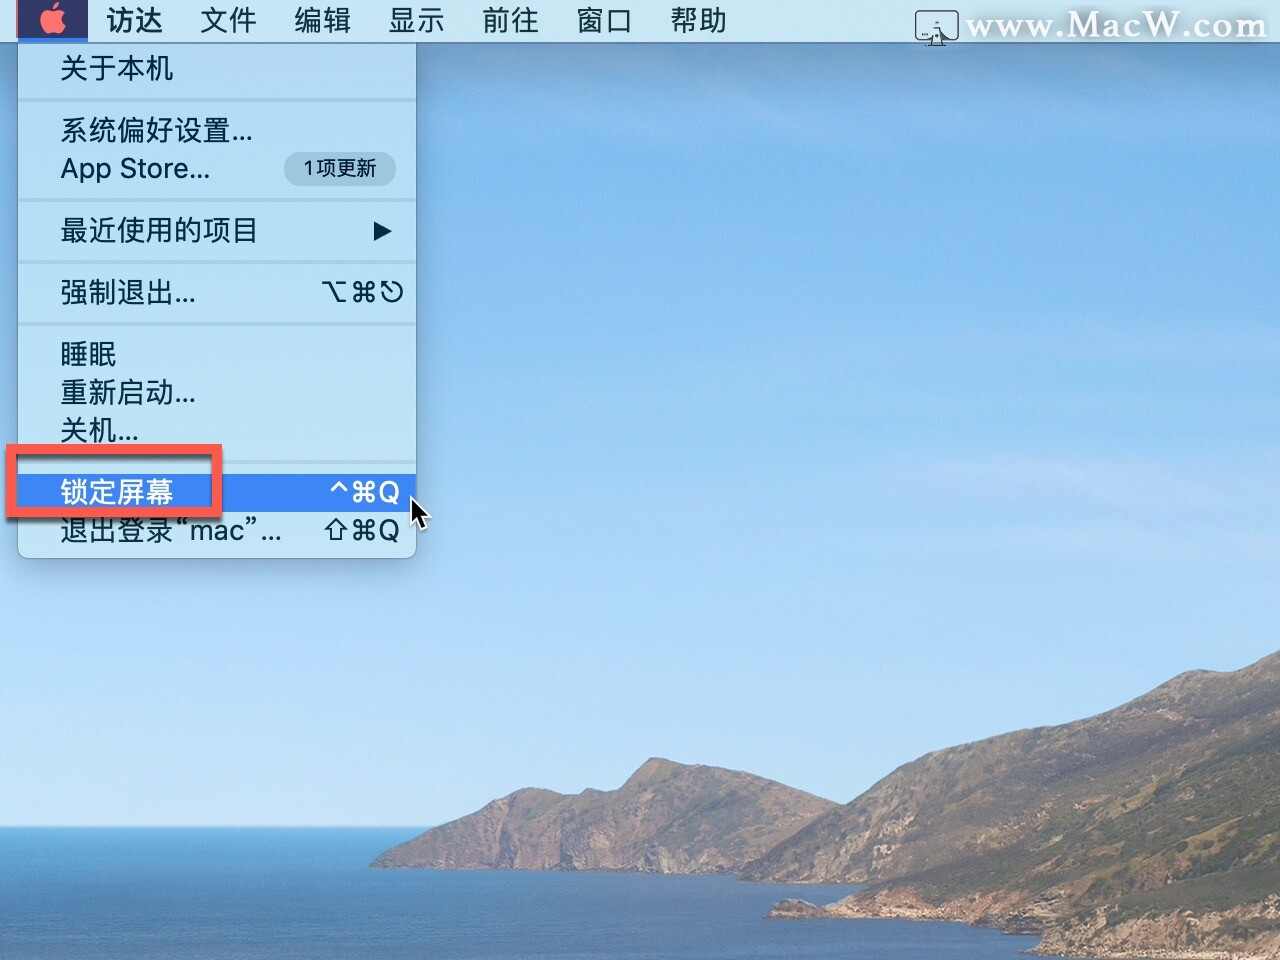Open the 窗口 (Window) menu

click(x=602, y=20)
